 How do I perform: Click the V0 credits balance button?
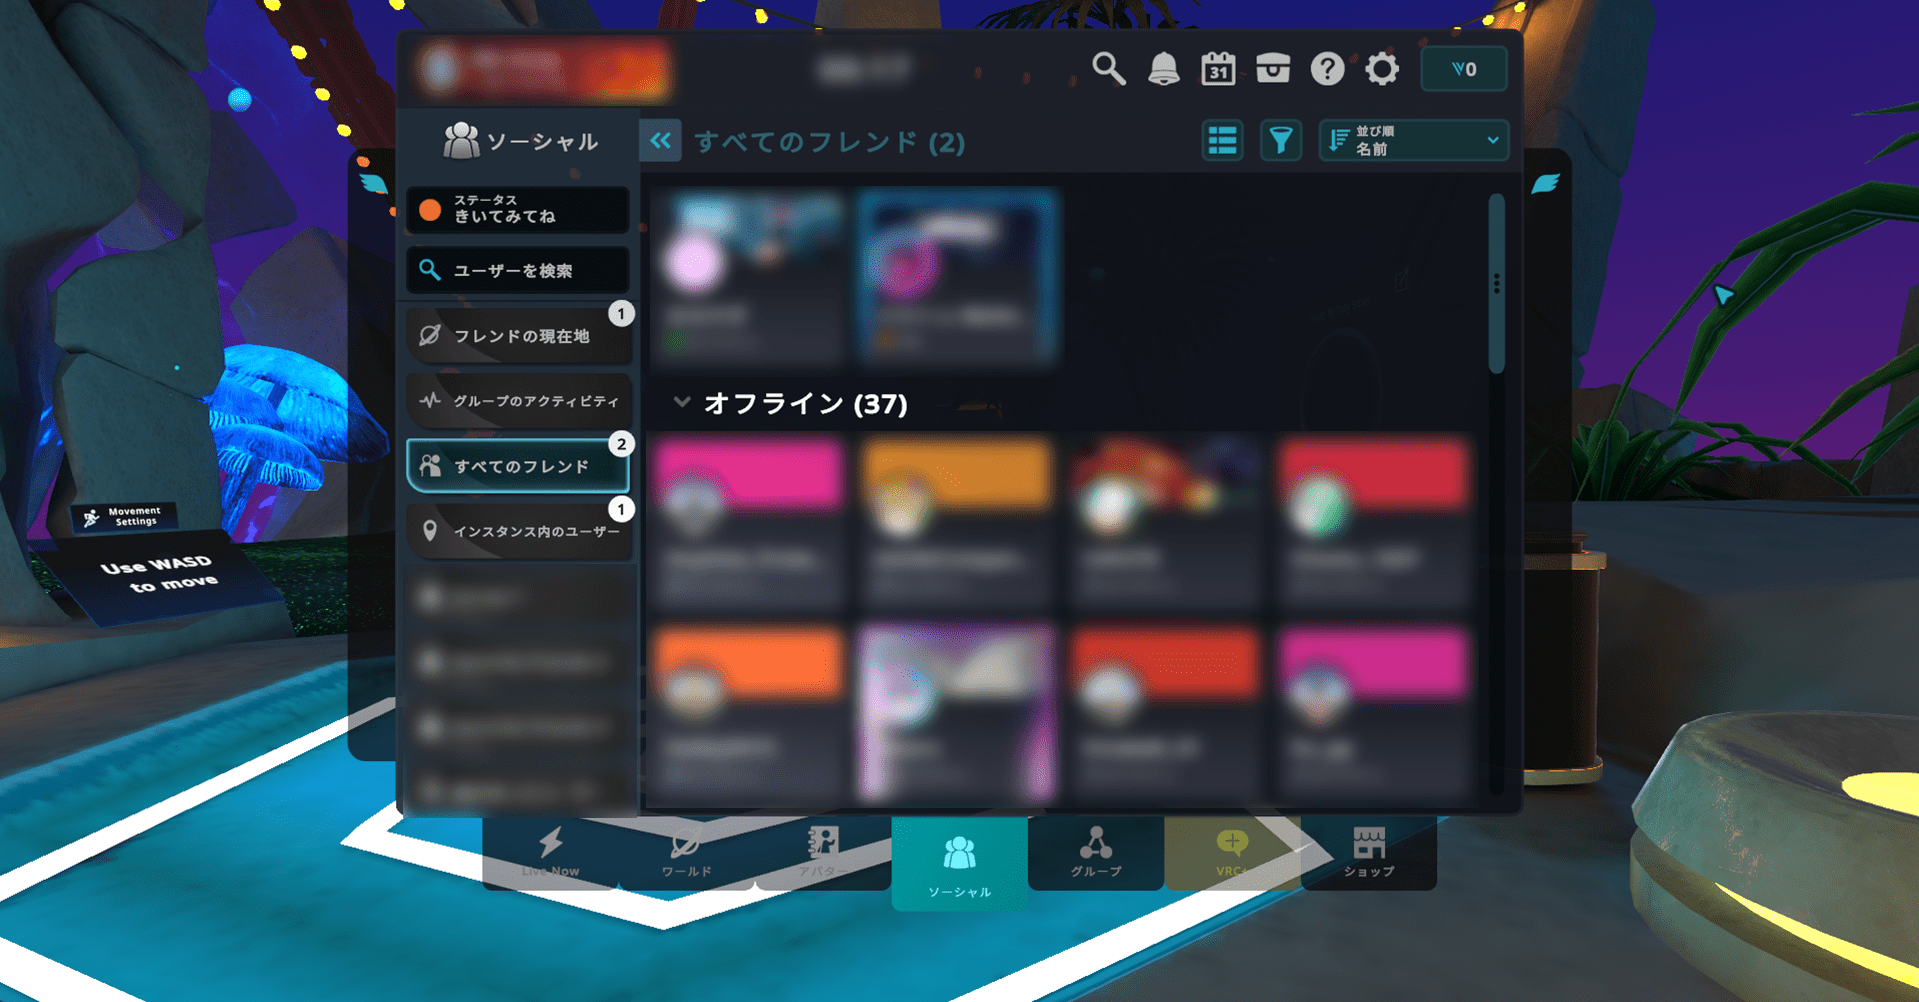1464,69
